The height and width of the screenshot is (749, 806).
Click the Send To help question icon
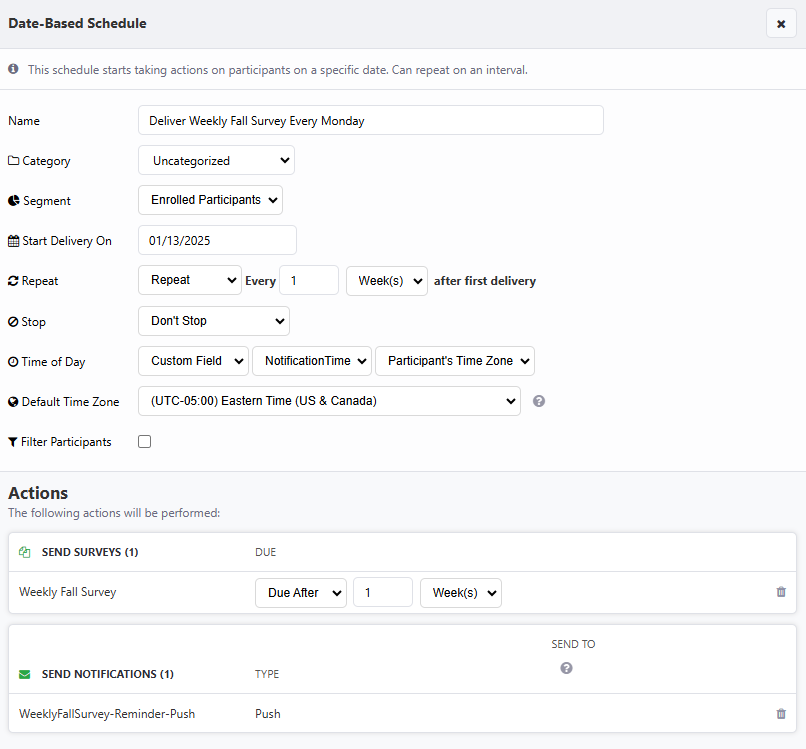(566, 668)
